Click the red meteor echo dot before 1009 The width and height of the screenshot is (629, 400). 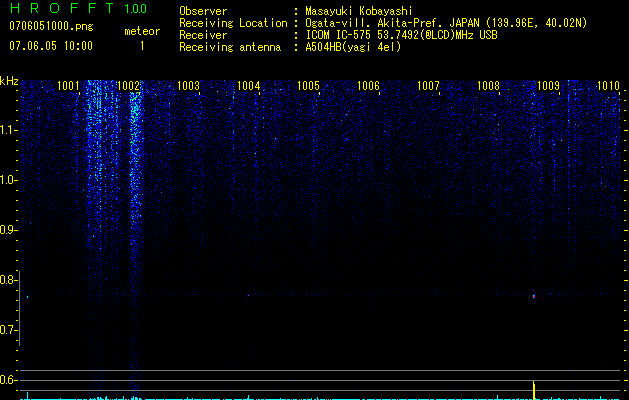[534, 296]
